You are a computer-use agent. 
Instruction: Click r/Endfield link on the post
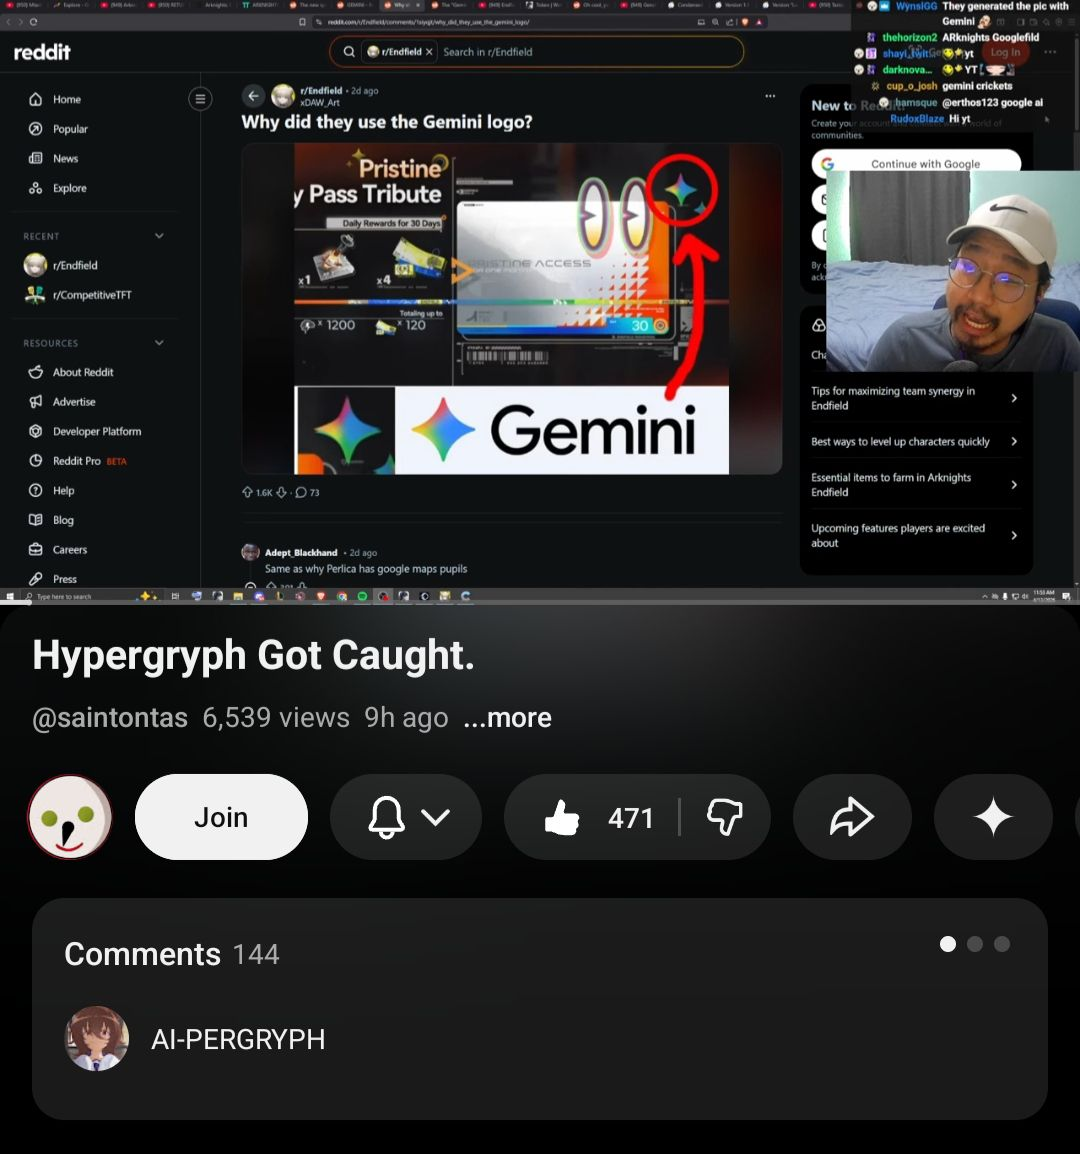[321, 91]
